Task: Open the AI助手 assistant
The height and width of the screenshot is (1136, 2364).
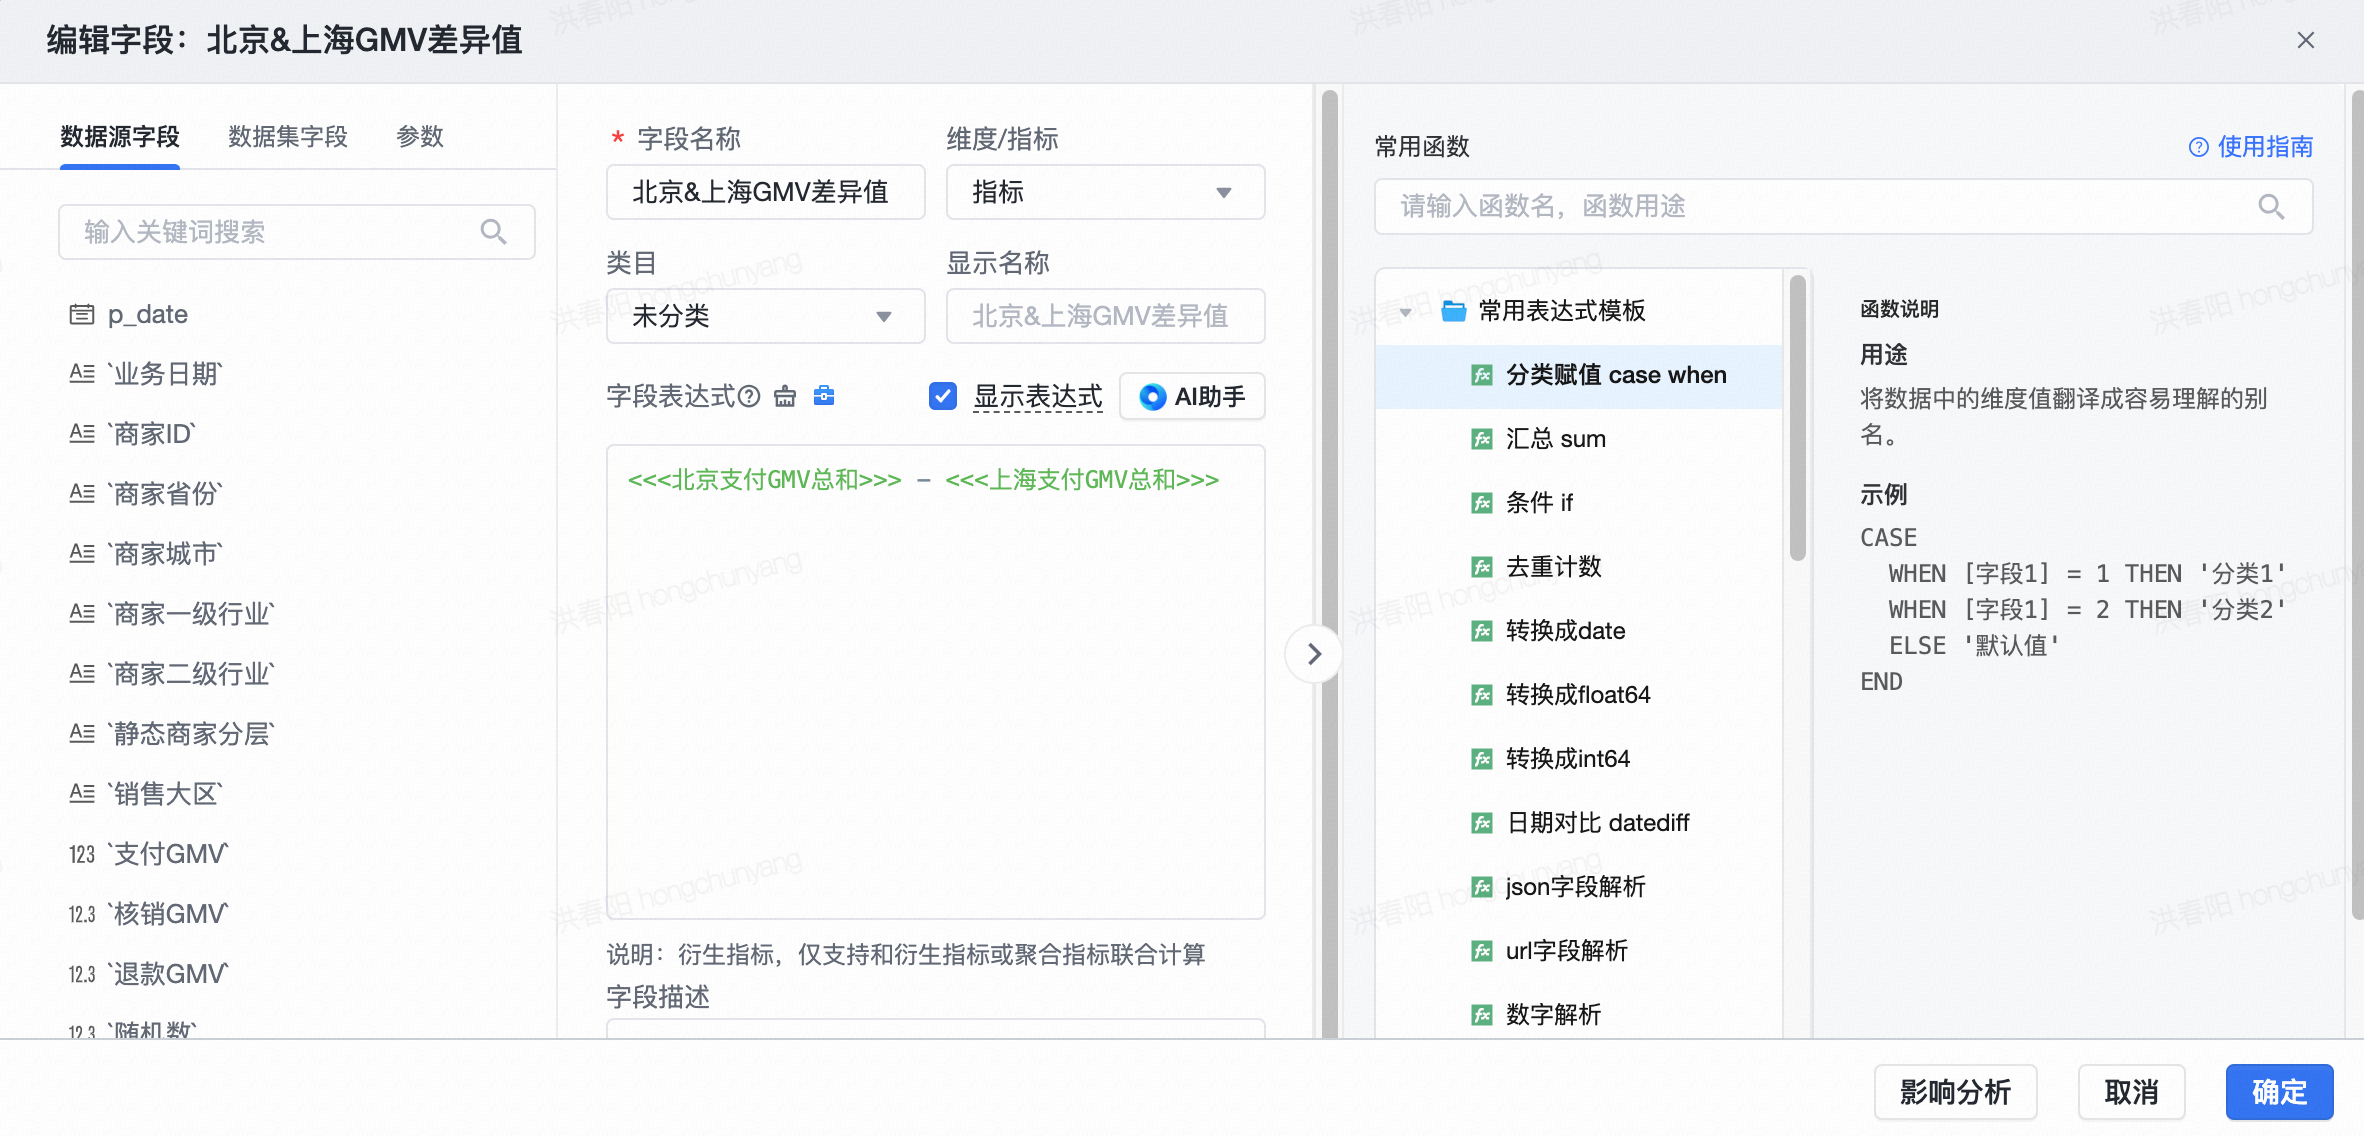Action: pos(1192,397)
